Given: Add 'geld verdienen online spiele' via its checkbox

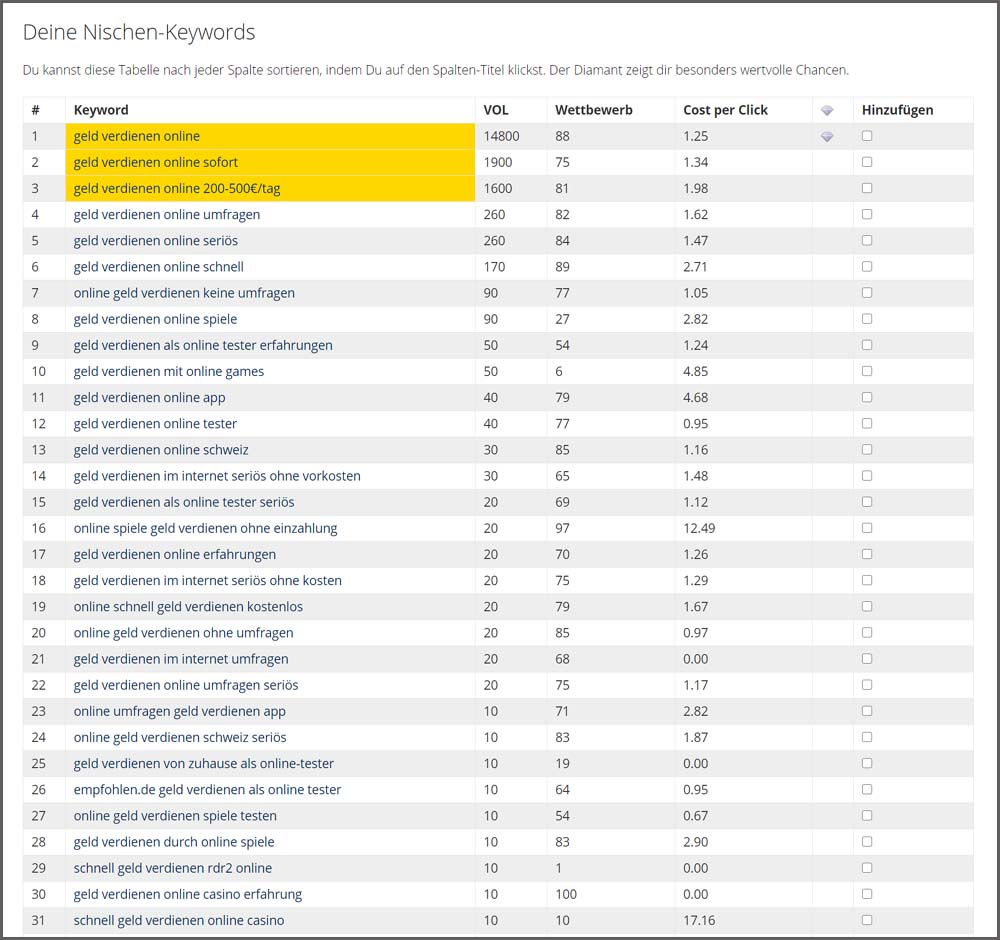Looking at the screenshot, I should click(x=867, y=319).
